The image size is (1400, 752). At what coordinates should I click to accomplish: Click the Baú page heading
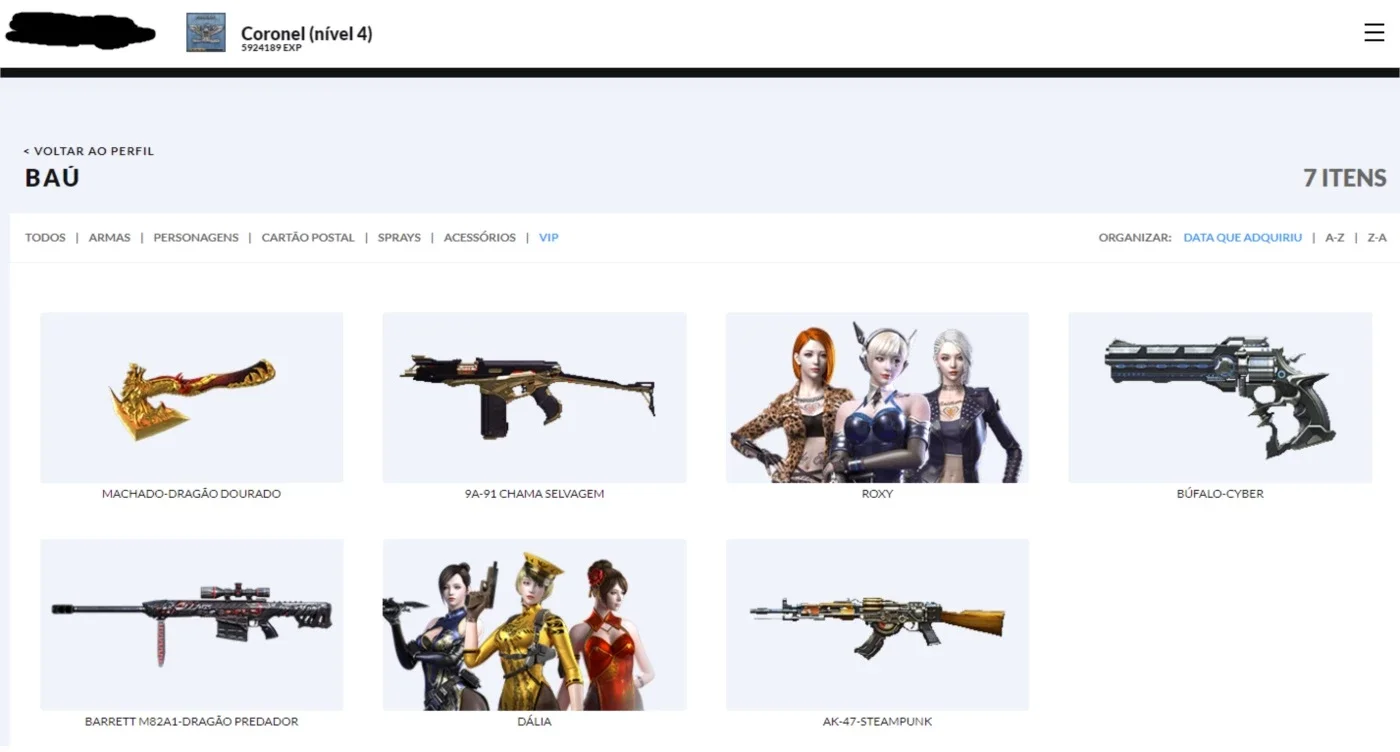pyautogui.click(x=52, y=178)
